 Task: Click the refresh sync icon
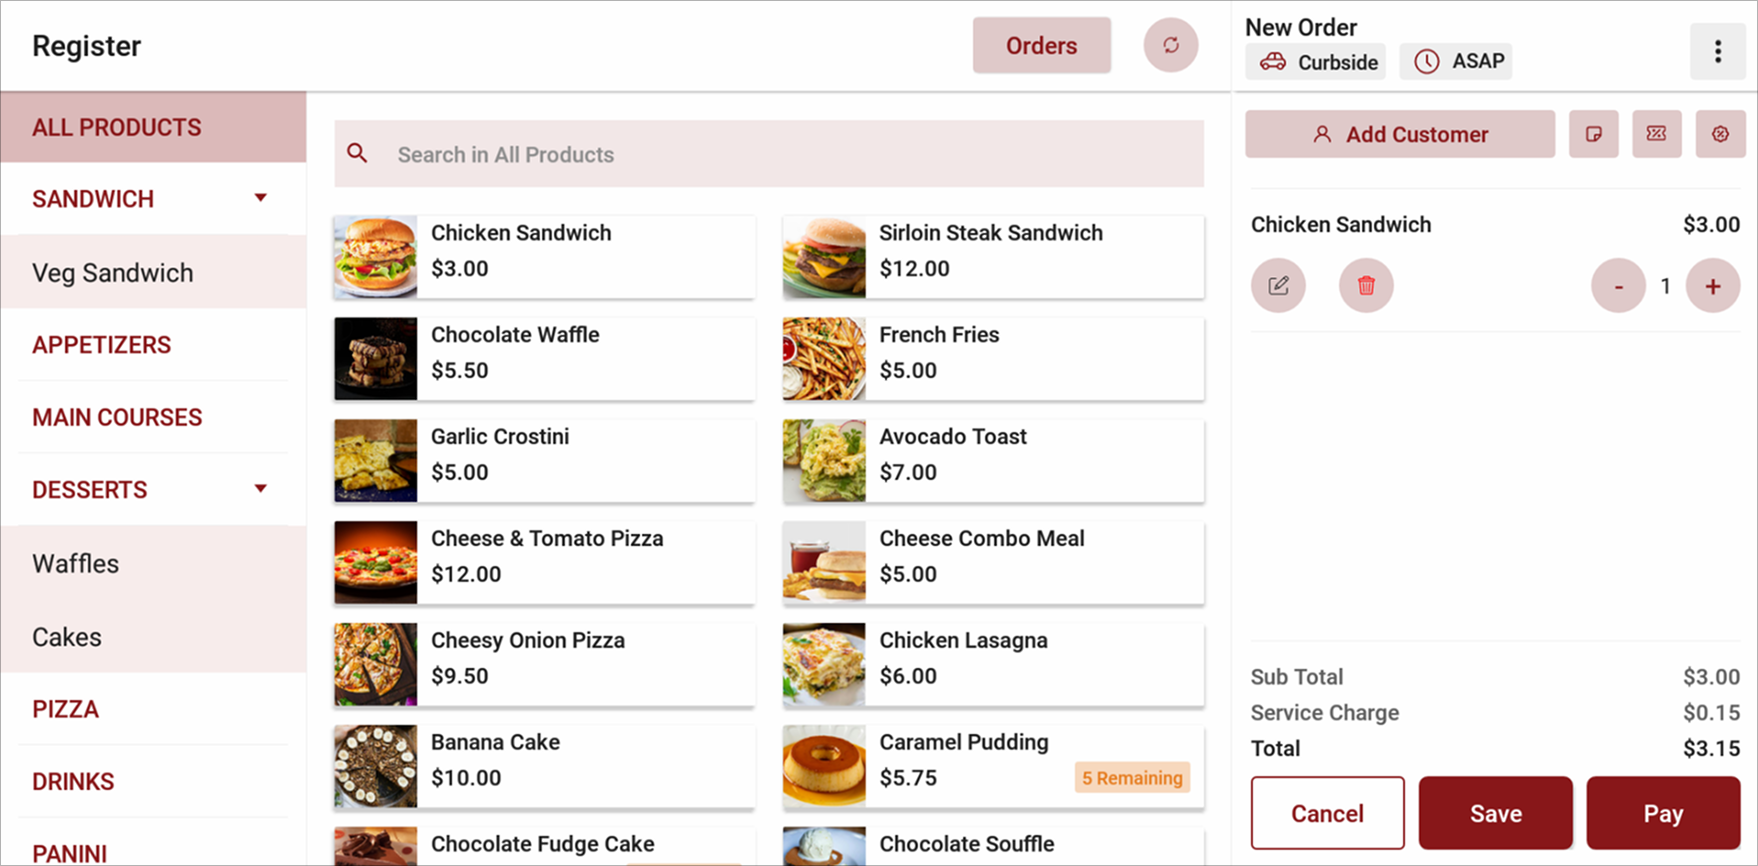pos(1171,45)
